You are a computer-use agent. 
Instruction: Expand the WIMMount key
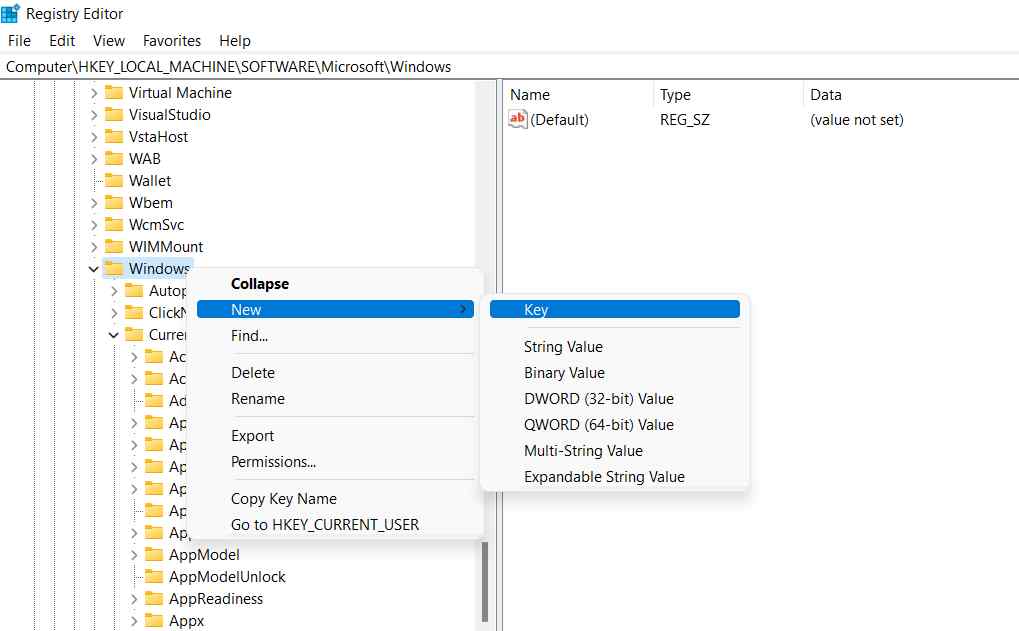[x=94, y=248]
